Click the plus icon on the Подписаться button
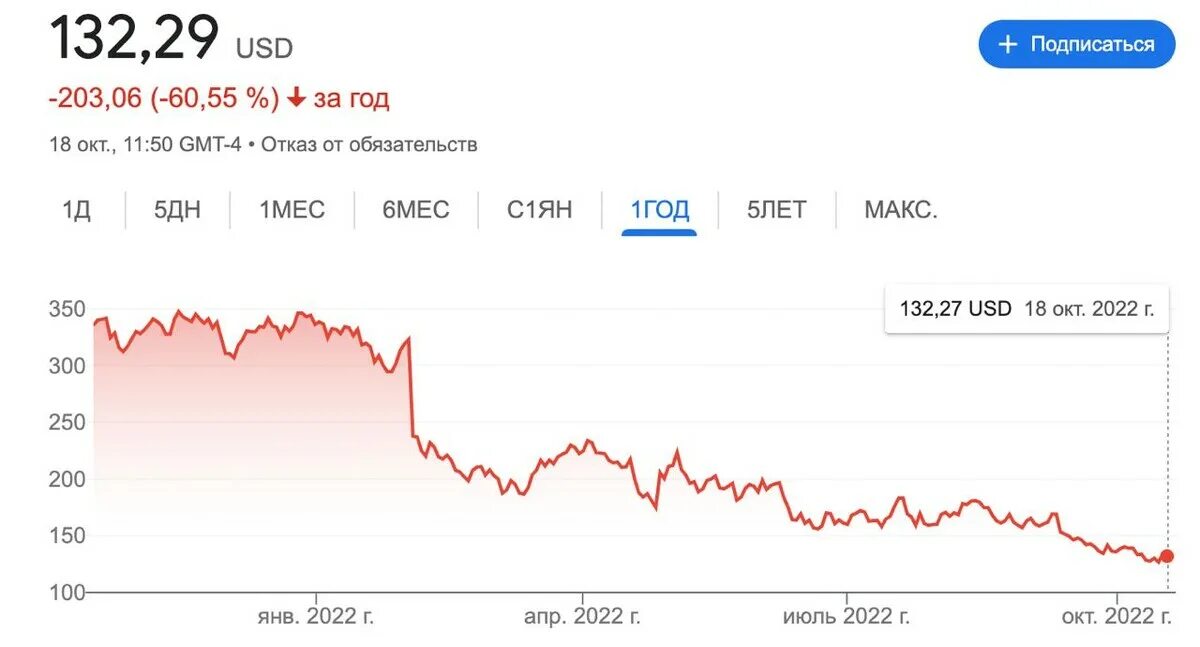Screen dimensions: 1200x647 [x=1008, y=44]
